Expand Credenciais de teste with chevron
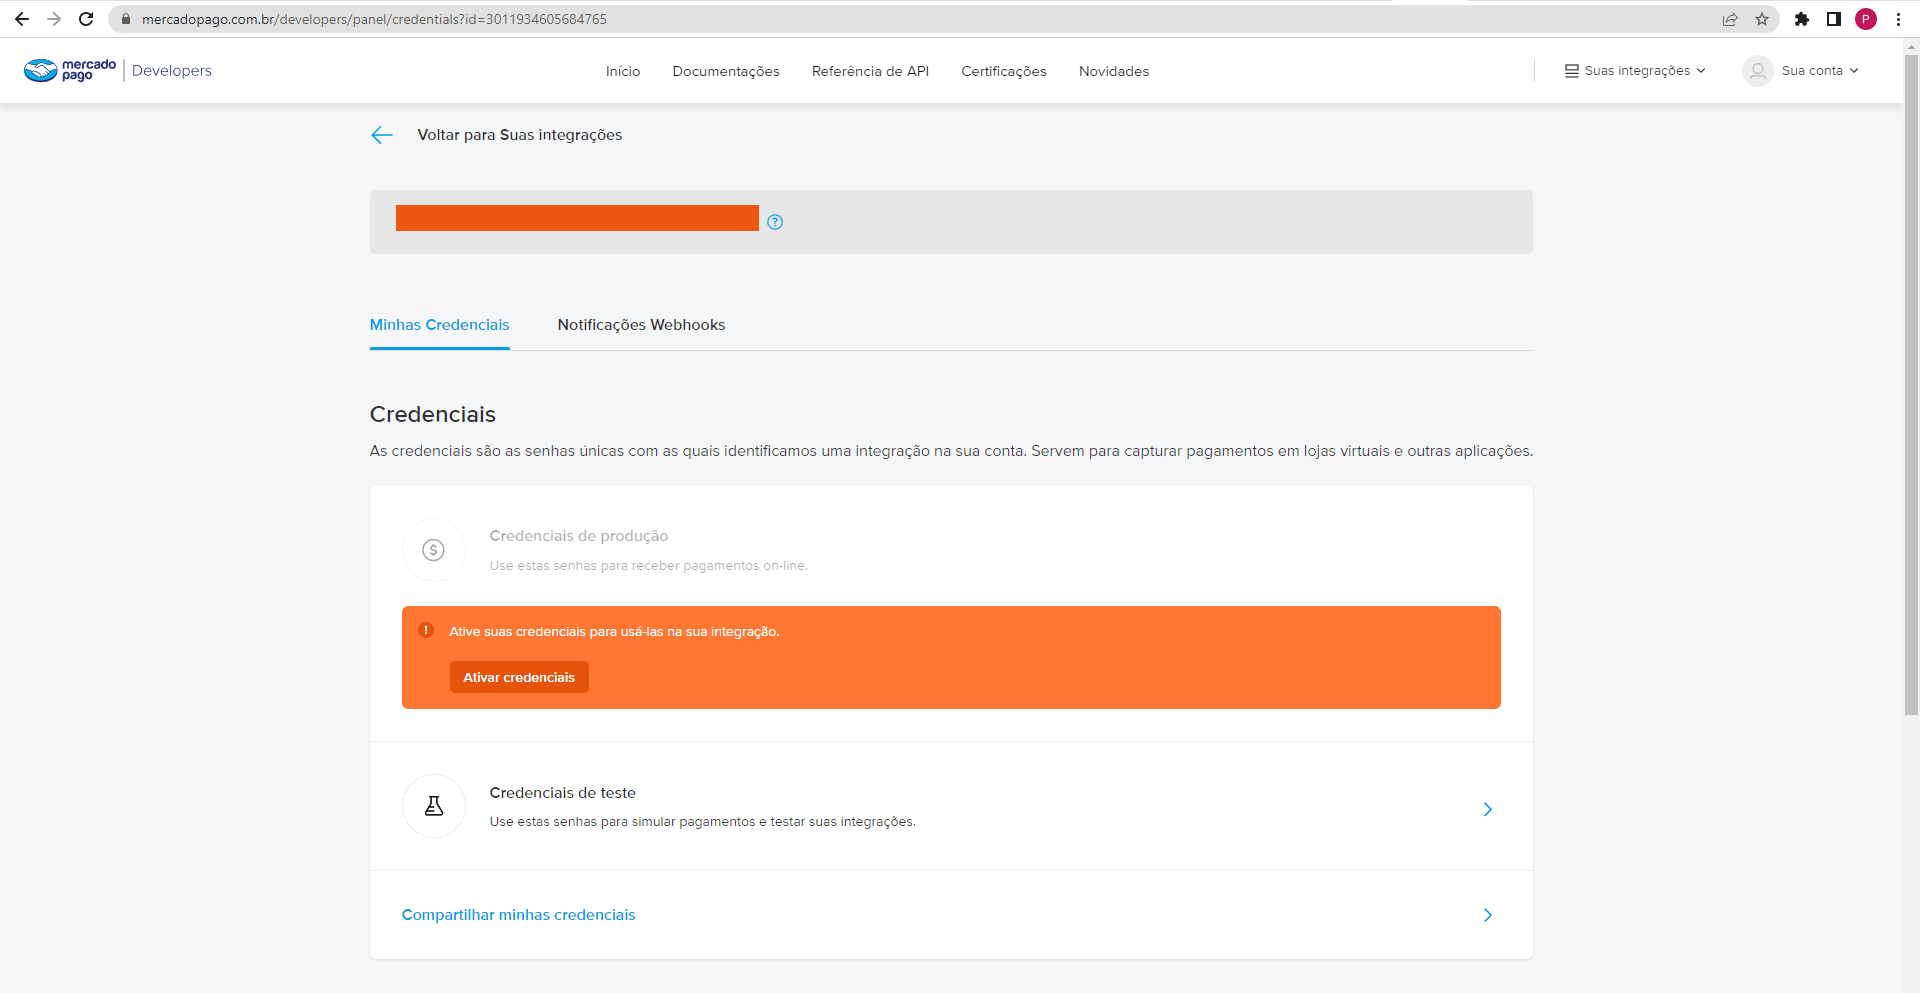 [1488, 809]
